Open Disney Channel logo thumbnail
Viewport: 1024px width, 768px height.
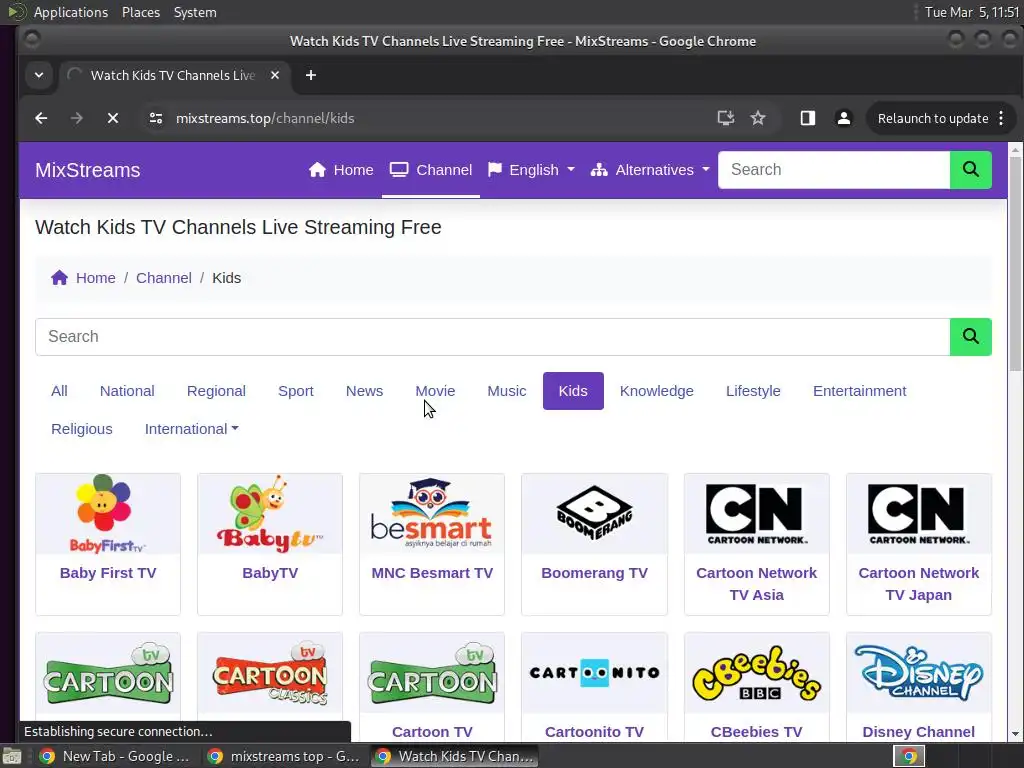918,673
